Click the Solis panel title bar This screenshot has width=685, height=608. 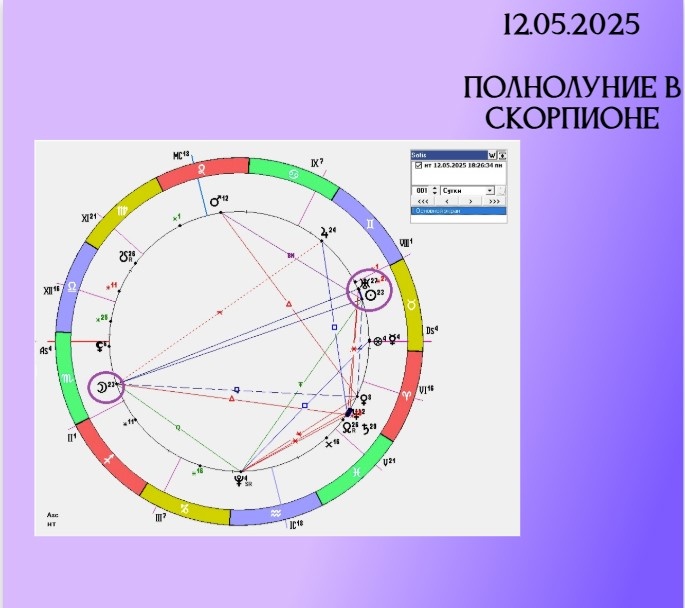[449, 155]
